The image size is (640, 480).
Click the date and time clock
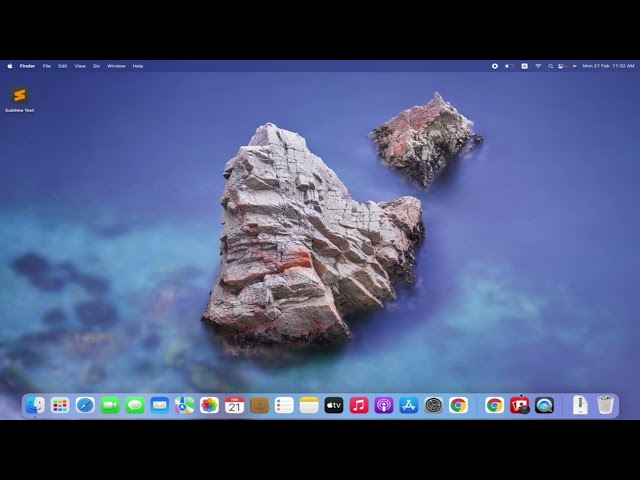coord(609,66)
